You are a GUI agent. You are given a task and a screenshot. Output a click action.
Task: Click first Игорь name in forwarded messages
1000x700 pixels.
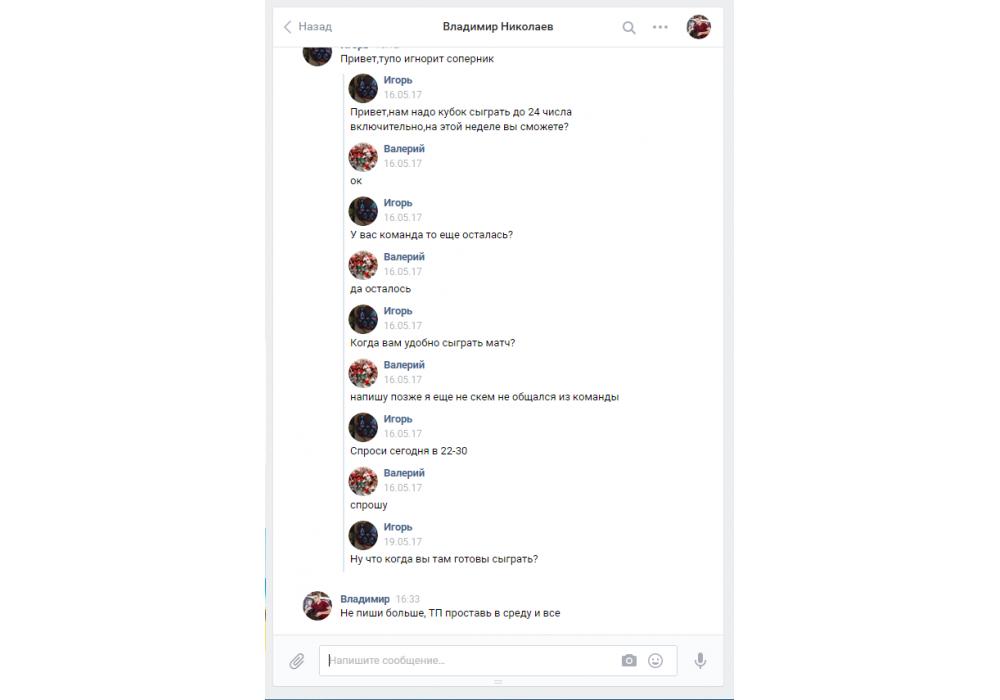pyautogui.click(x=398, y=80)
